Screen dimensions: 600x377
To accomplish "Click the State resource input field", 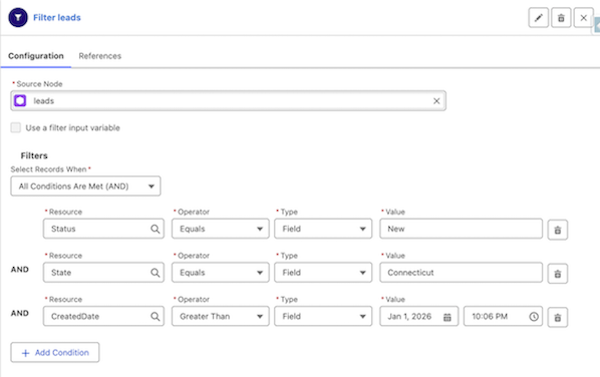I will pos(104,273).
